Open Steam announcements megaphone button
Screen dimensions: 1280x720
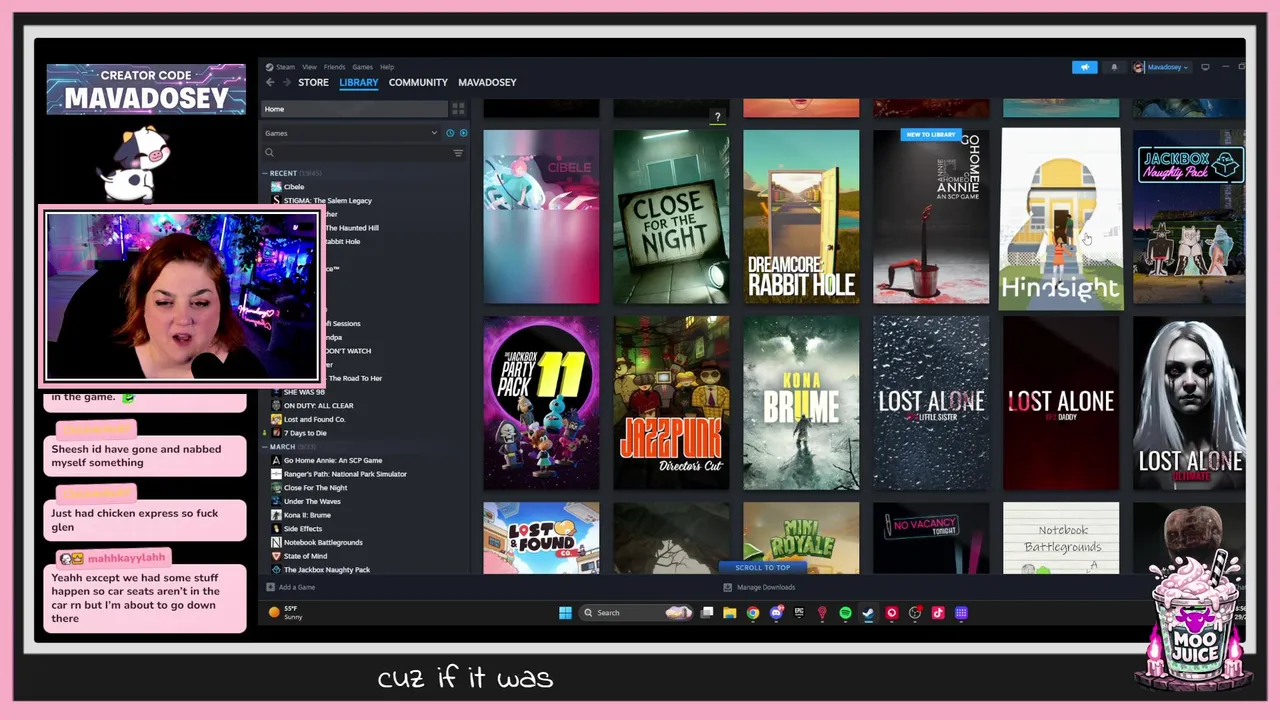coord(1084,67)
